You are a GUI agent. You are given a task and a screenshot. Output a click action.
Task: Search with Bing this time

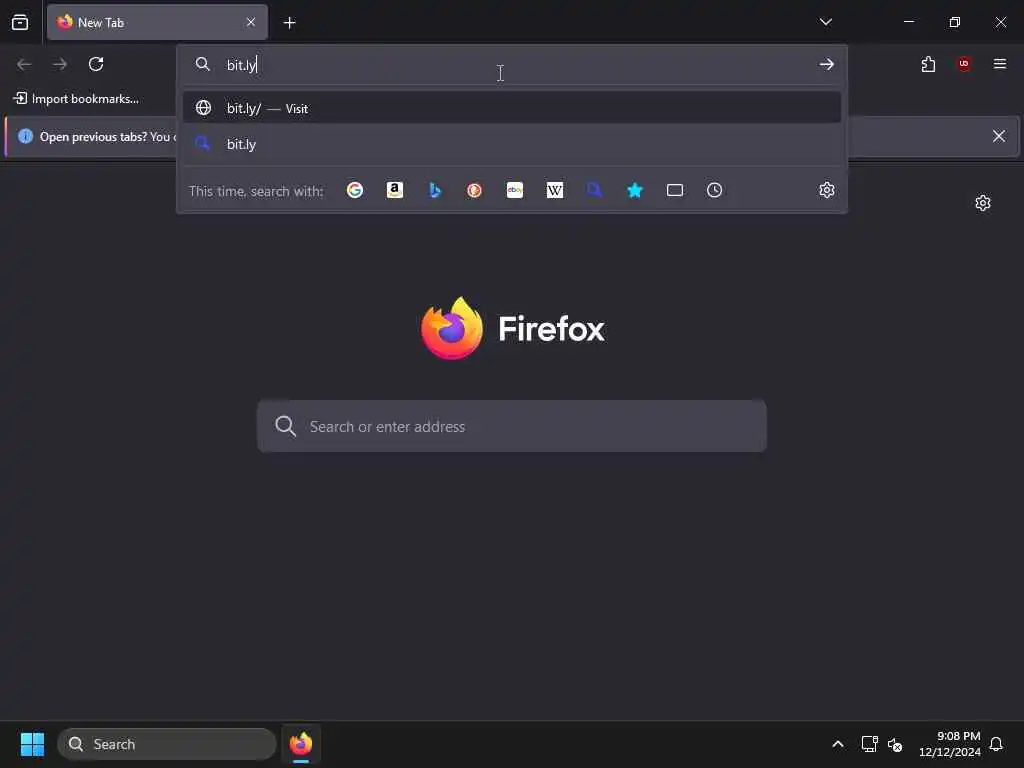(435, 190)
